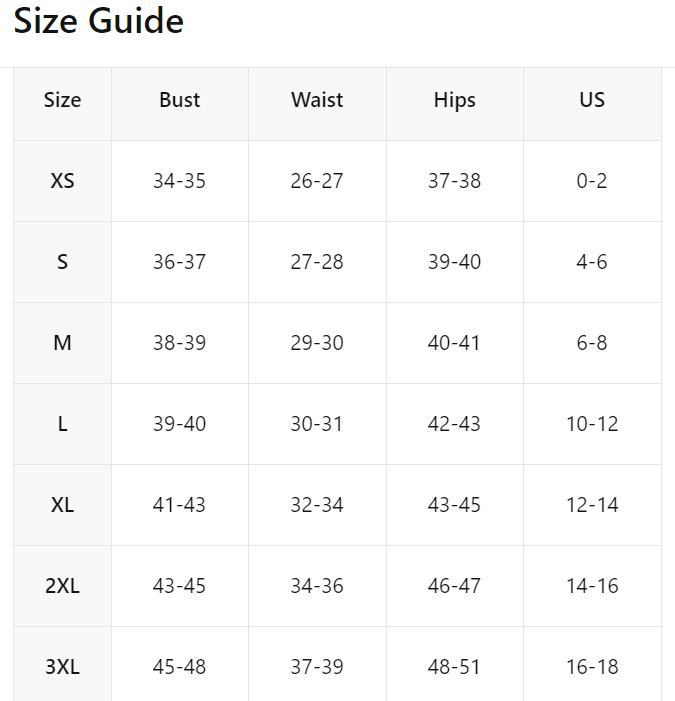Click the L size row label
Image resolution: width=675 pixels, height=701 pixels.
pyautogui.click(x=62, y=424)
